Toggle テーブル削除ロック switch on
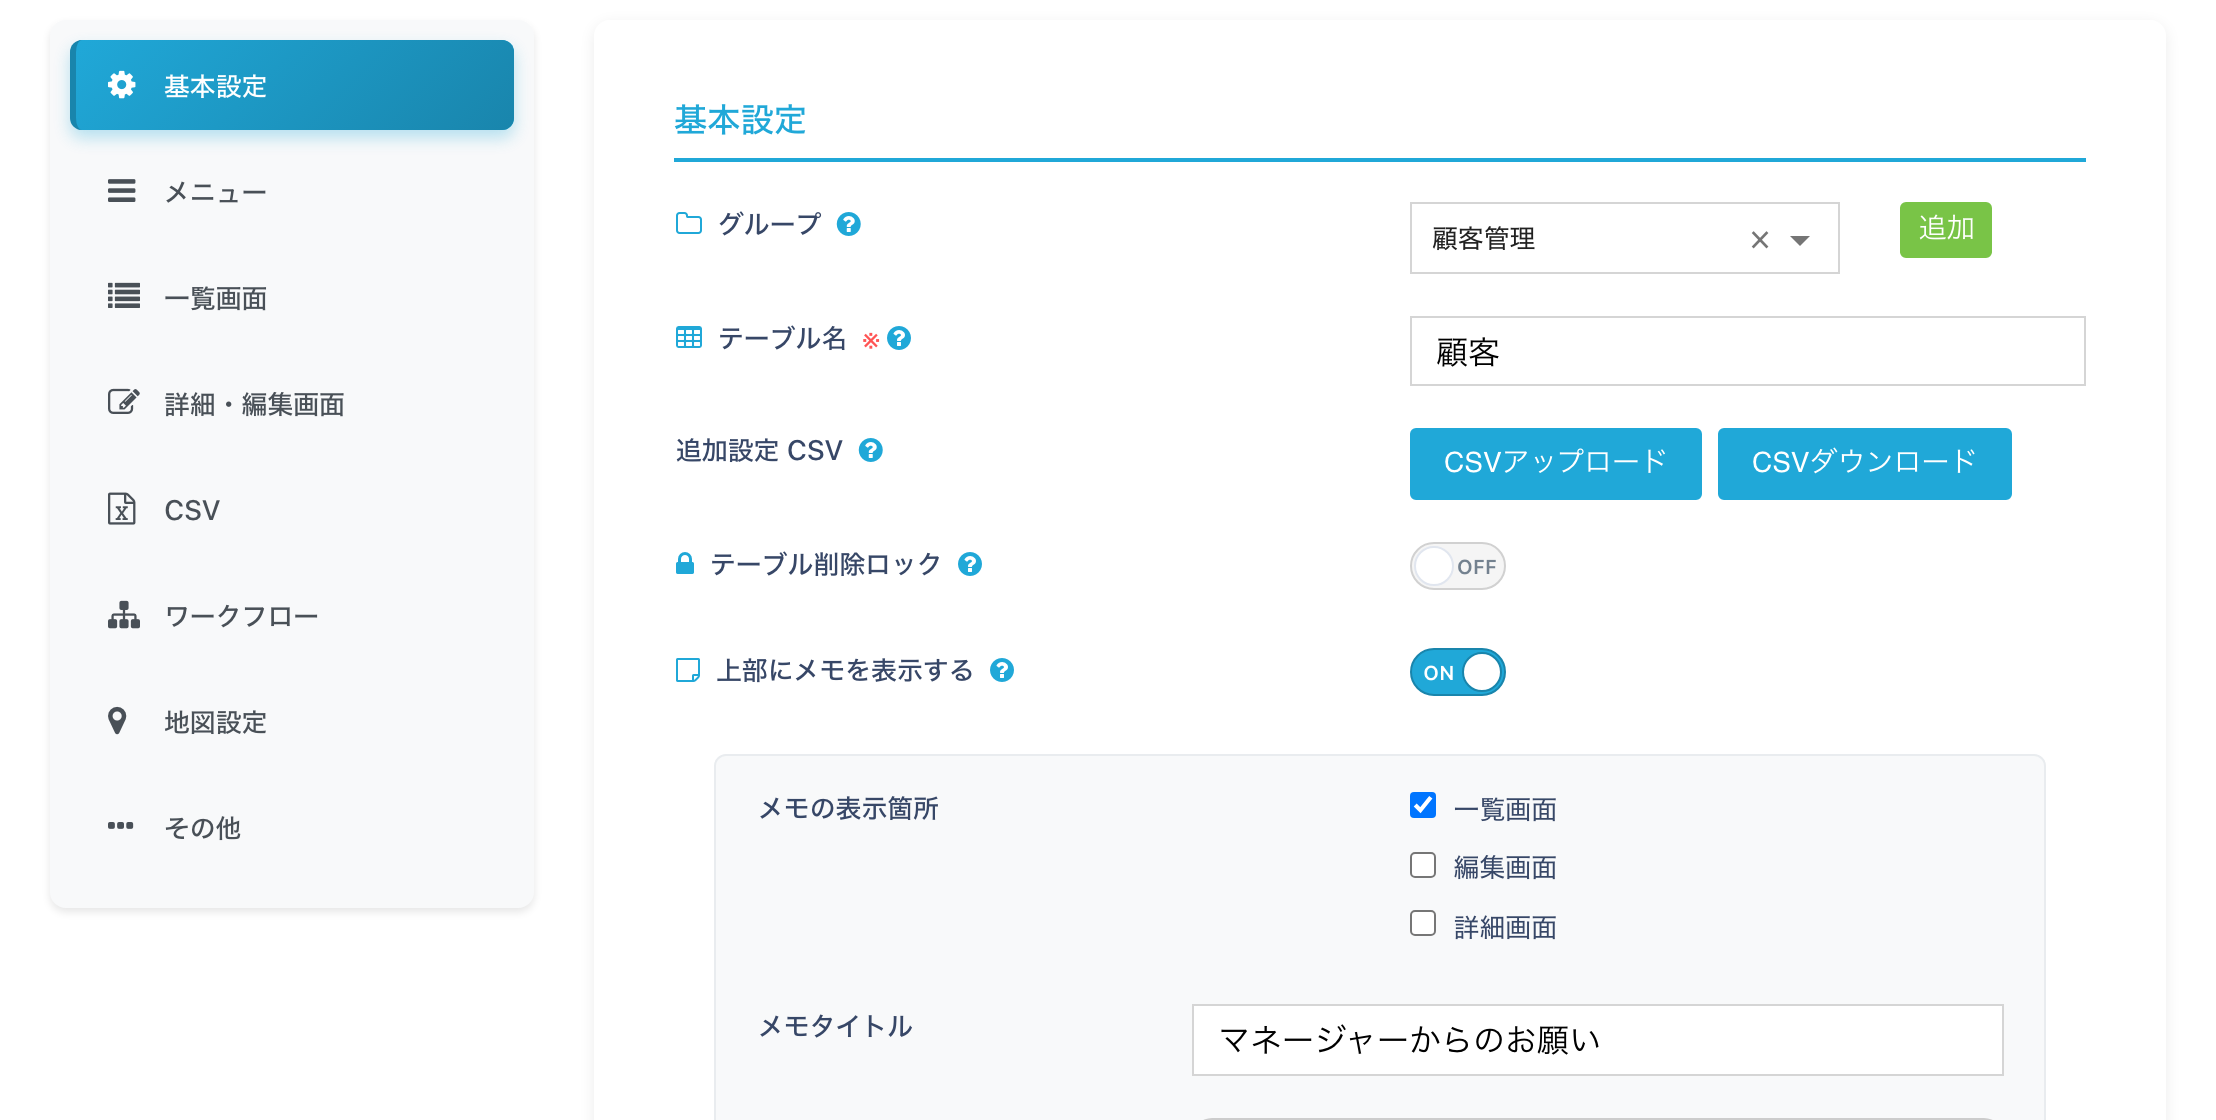The width and height of the screenshot is (2216, 1120). click(1457, 566)
